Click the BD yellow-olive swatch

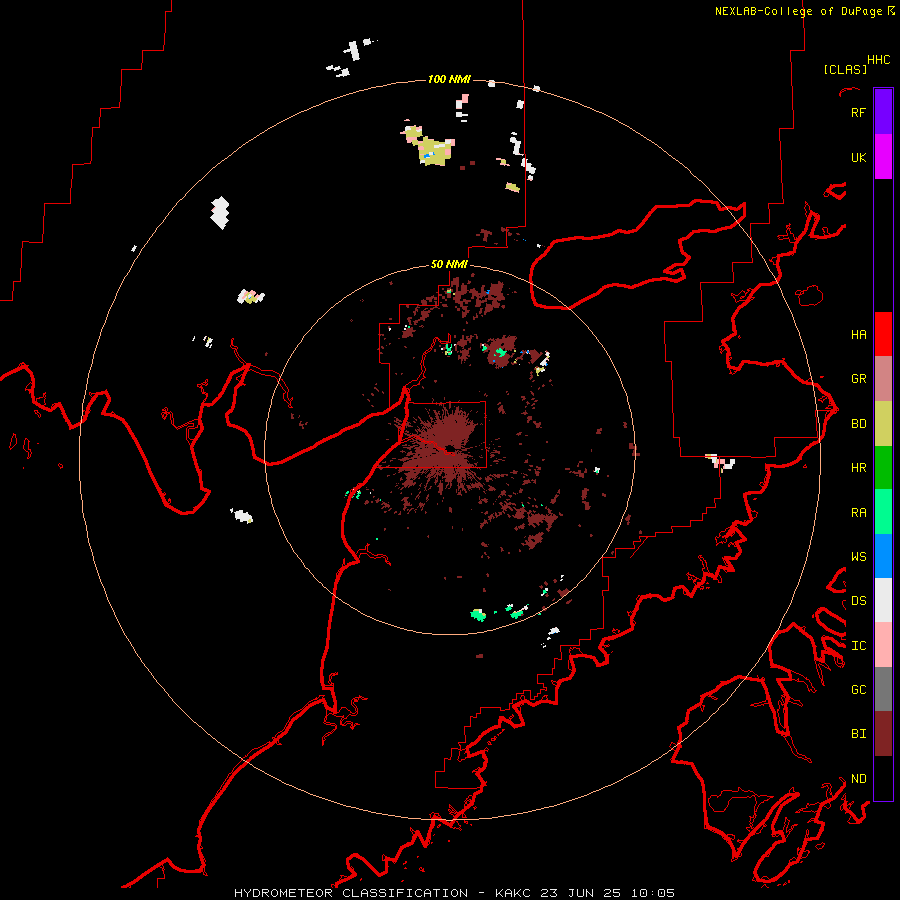tap(883, 423)
